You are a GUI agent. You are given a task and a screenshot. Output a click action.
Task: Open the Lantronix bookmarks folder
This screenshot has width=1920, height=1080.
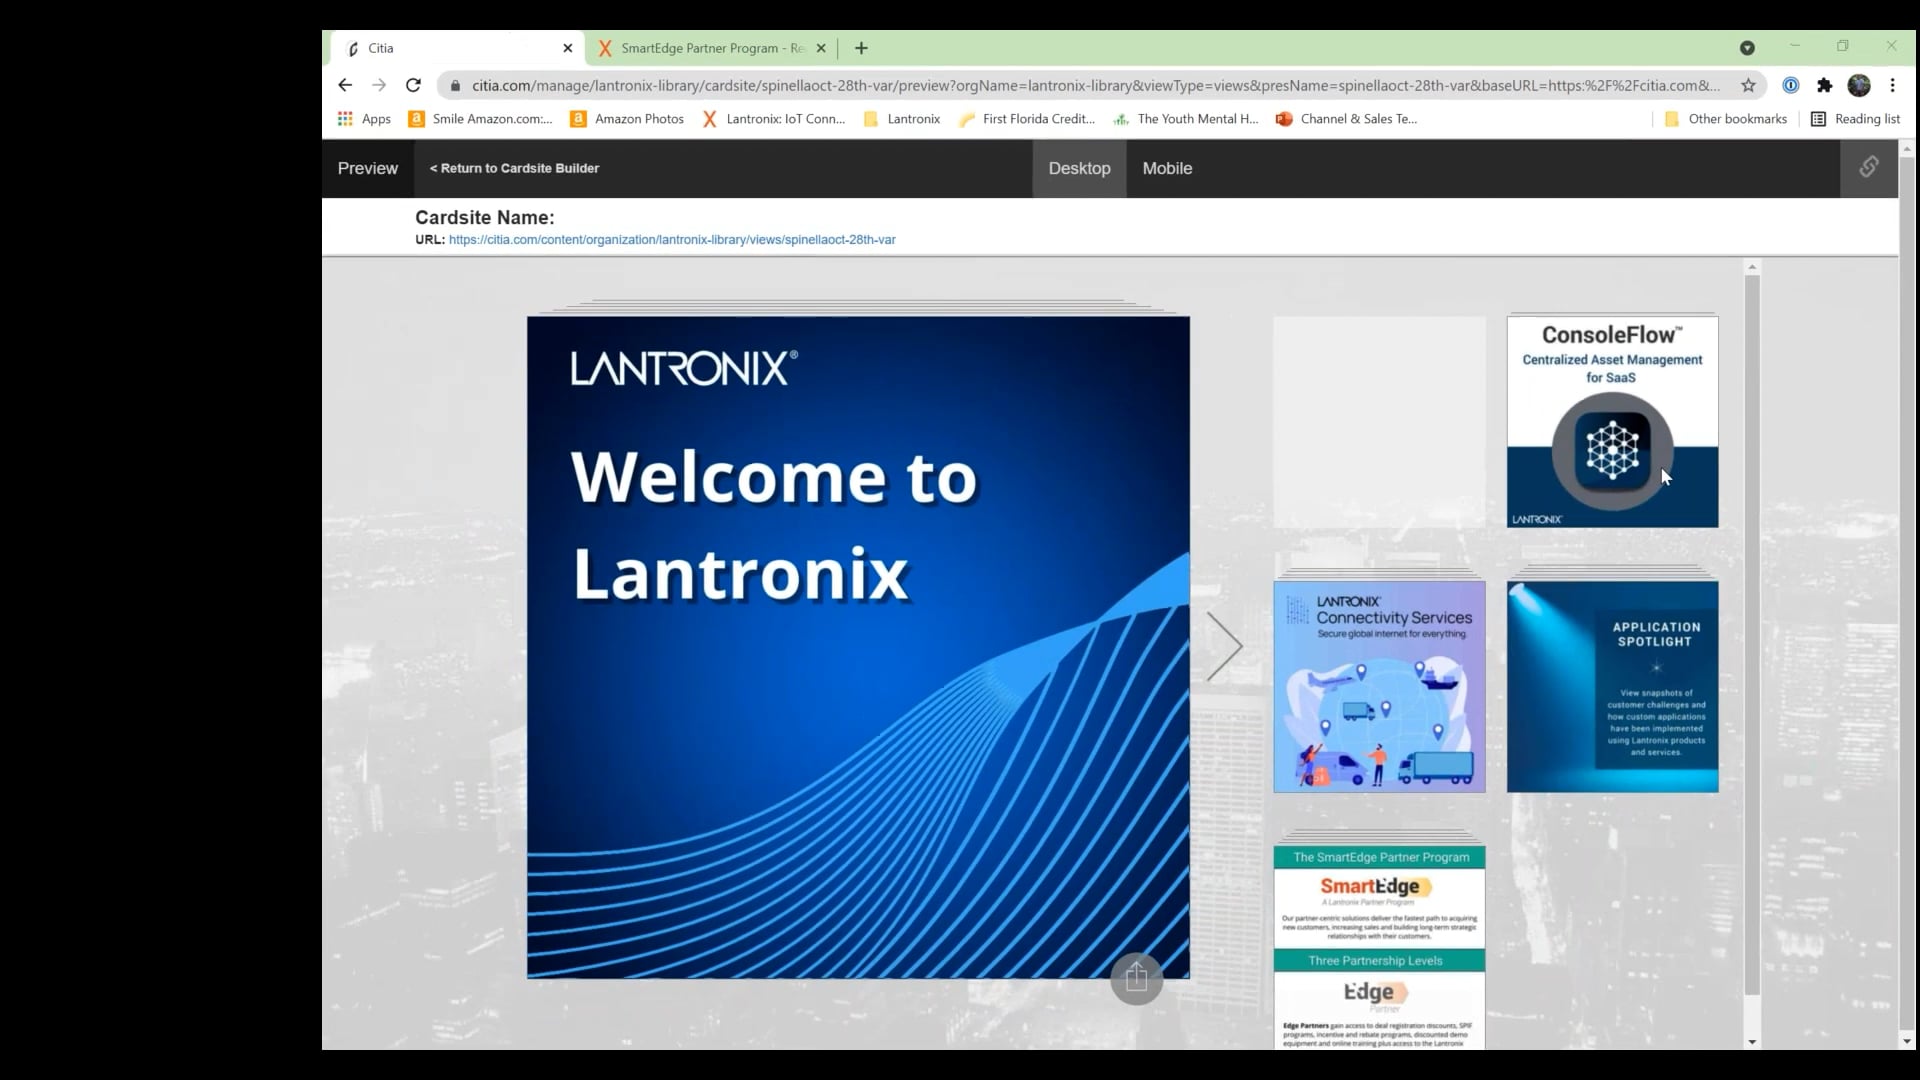point(902,118)
